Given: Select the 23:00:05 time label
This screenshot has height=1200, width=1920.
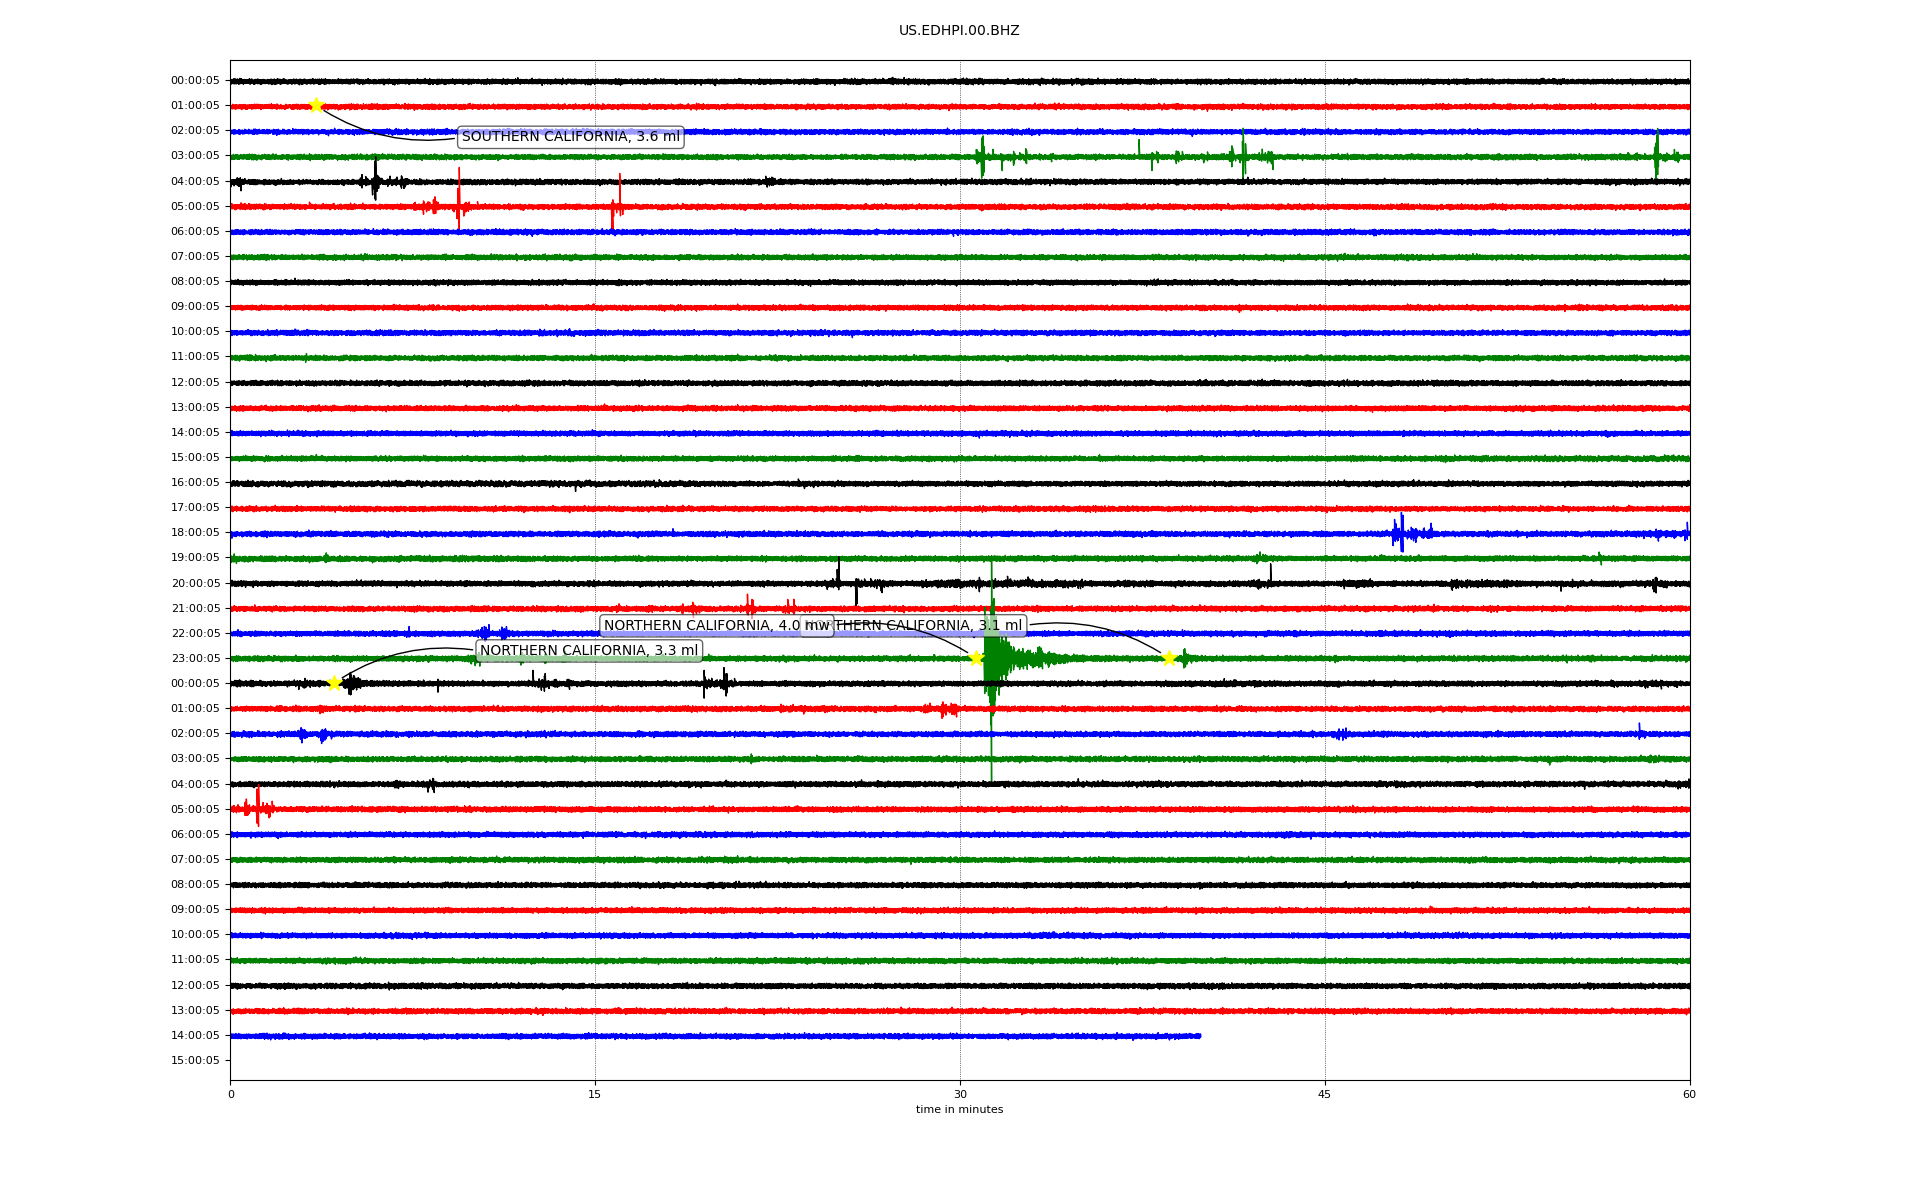Looking at the screenshot, I should point(195,658).
